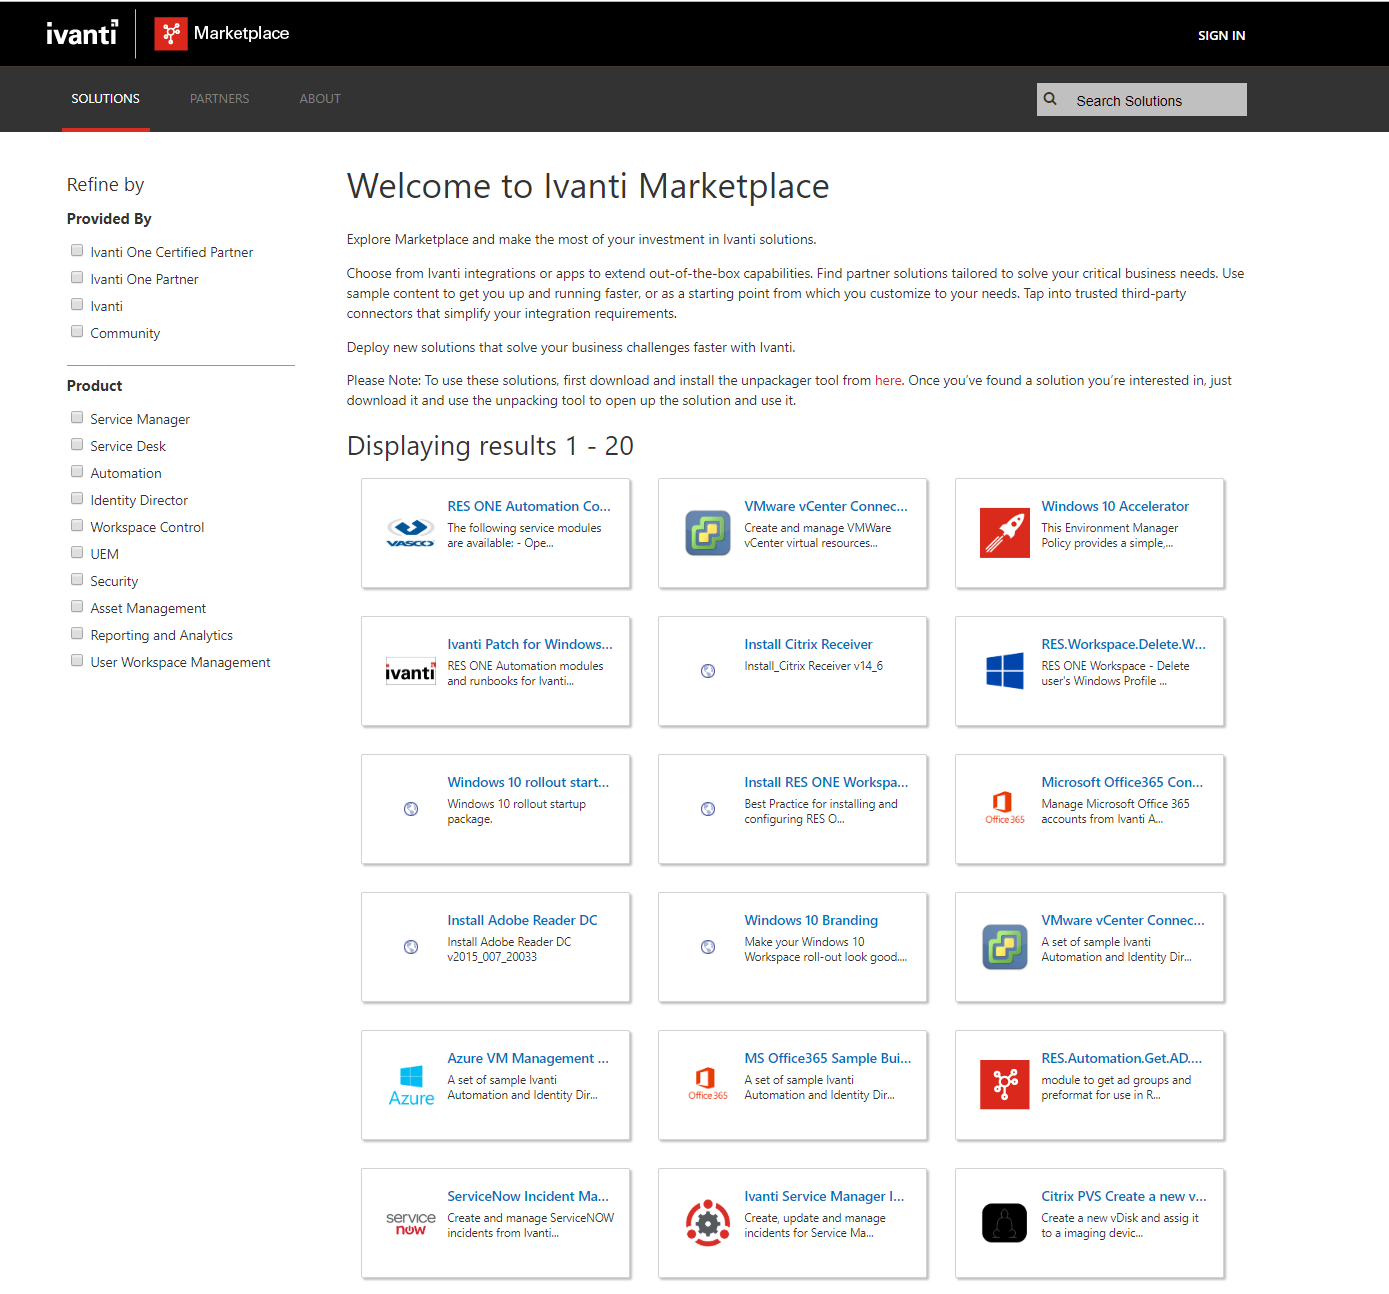
Task: Click Office 365 icon on Microsoft Office365 Connector card
Action: (x=1004, y=808)
